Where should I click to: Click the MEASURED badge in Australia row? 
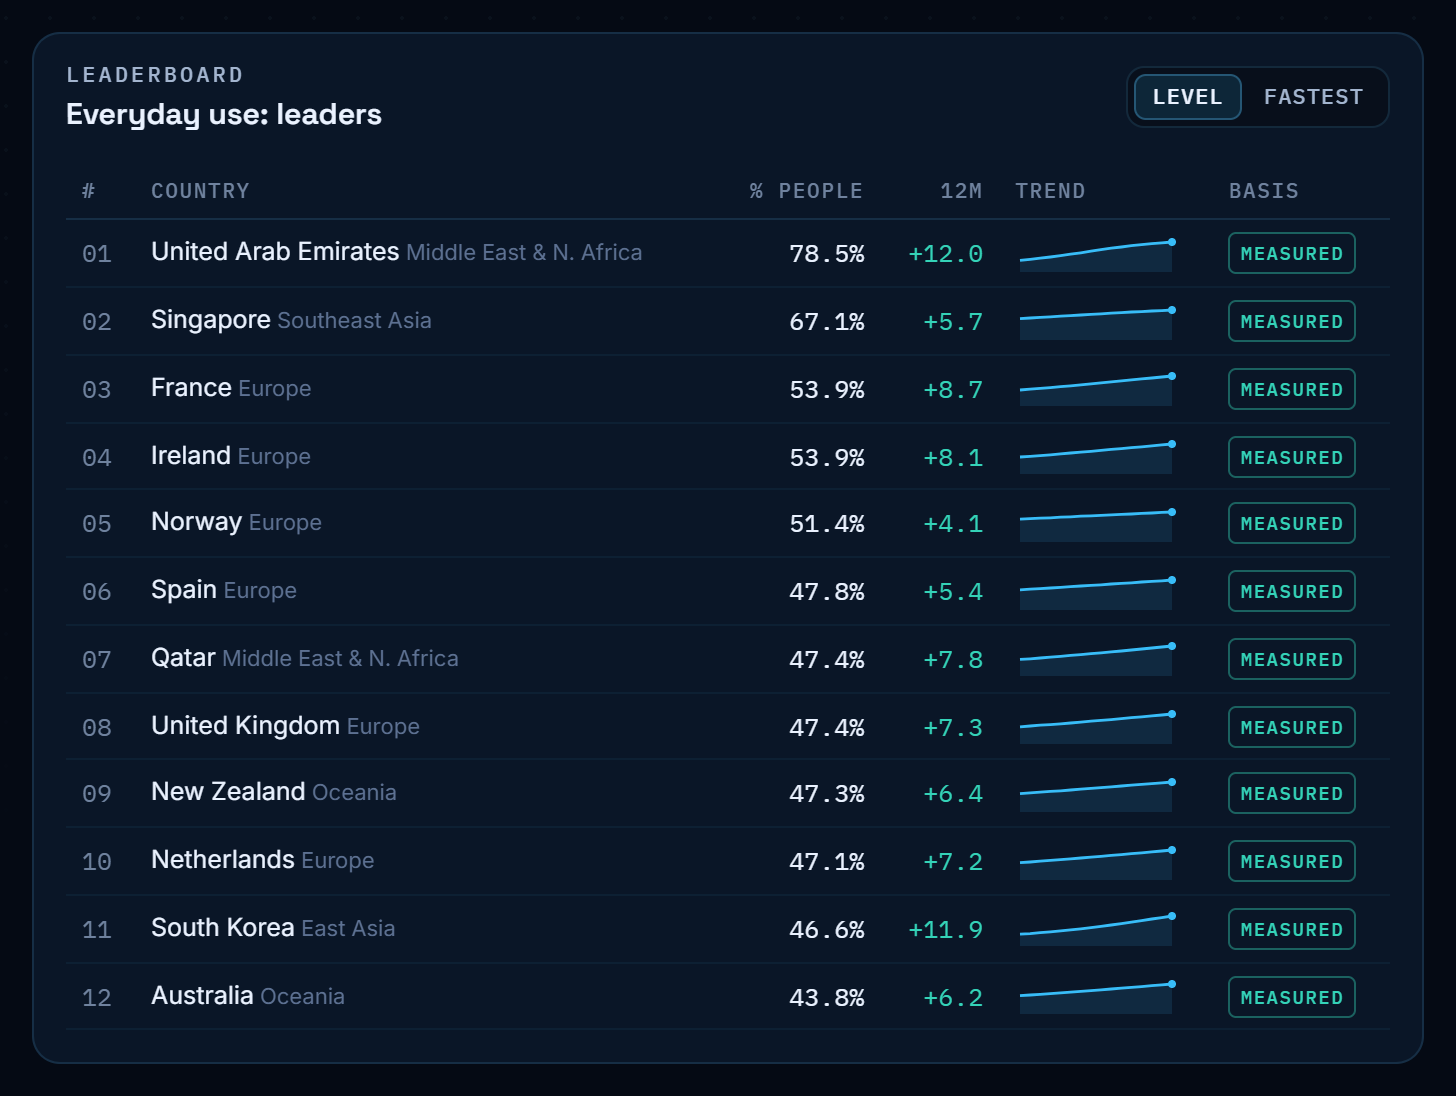point(1291,997)
